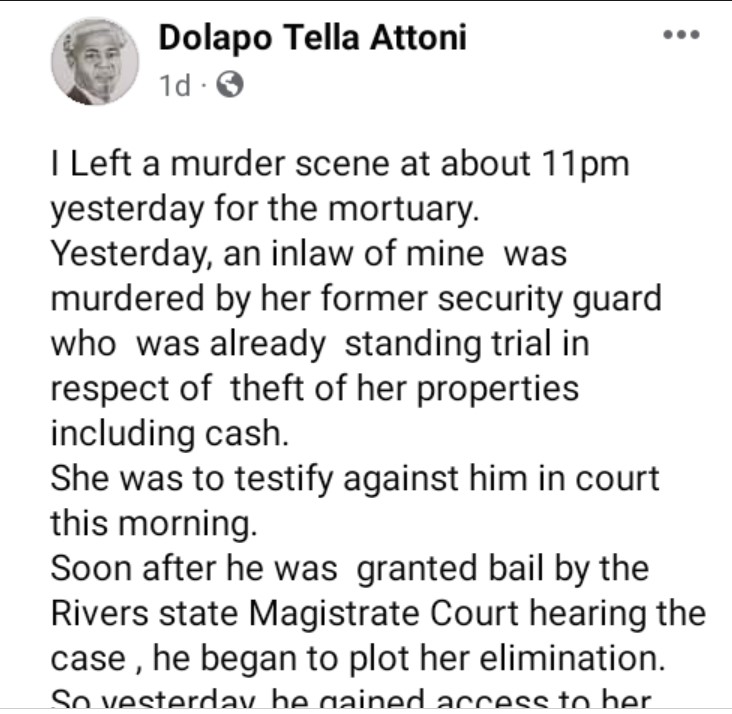Click the line starting "I Left a murder scene"
The image size is (732, 714).
coord(340,165)
